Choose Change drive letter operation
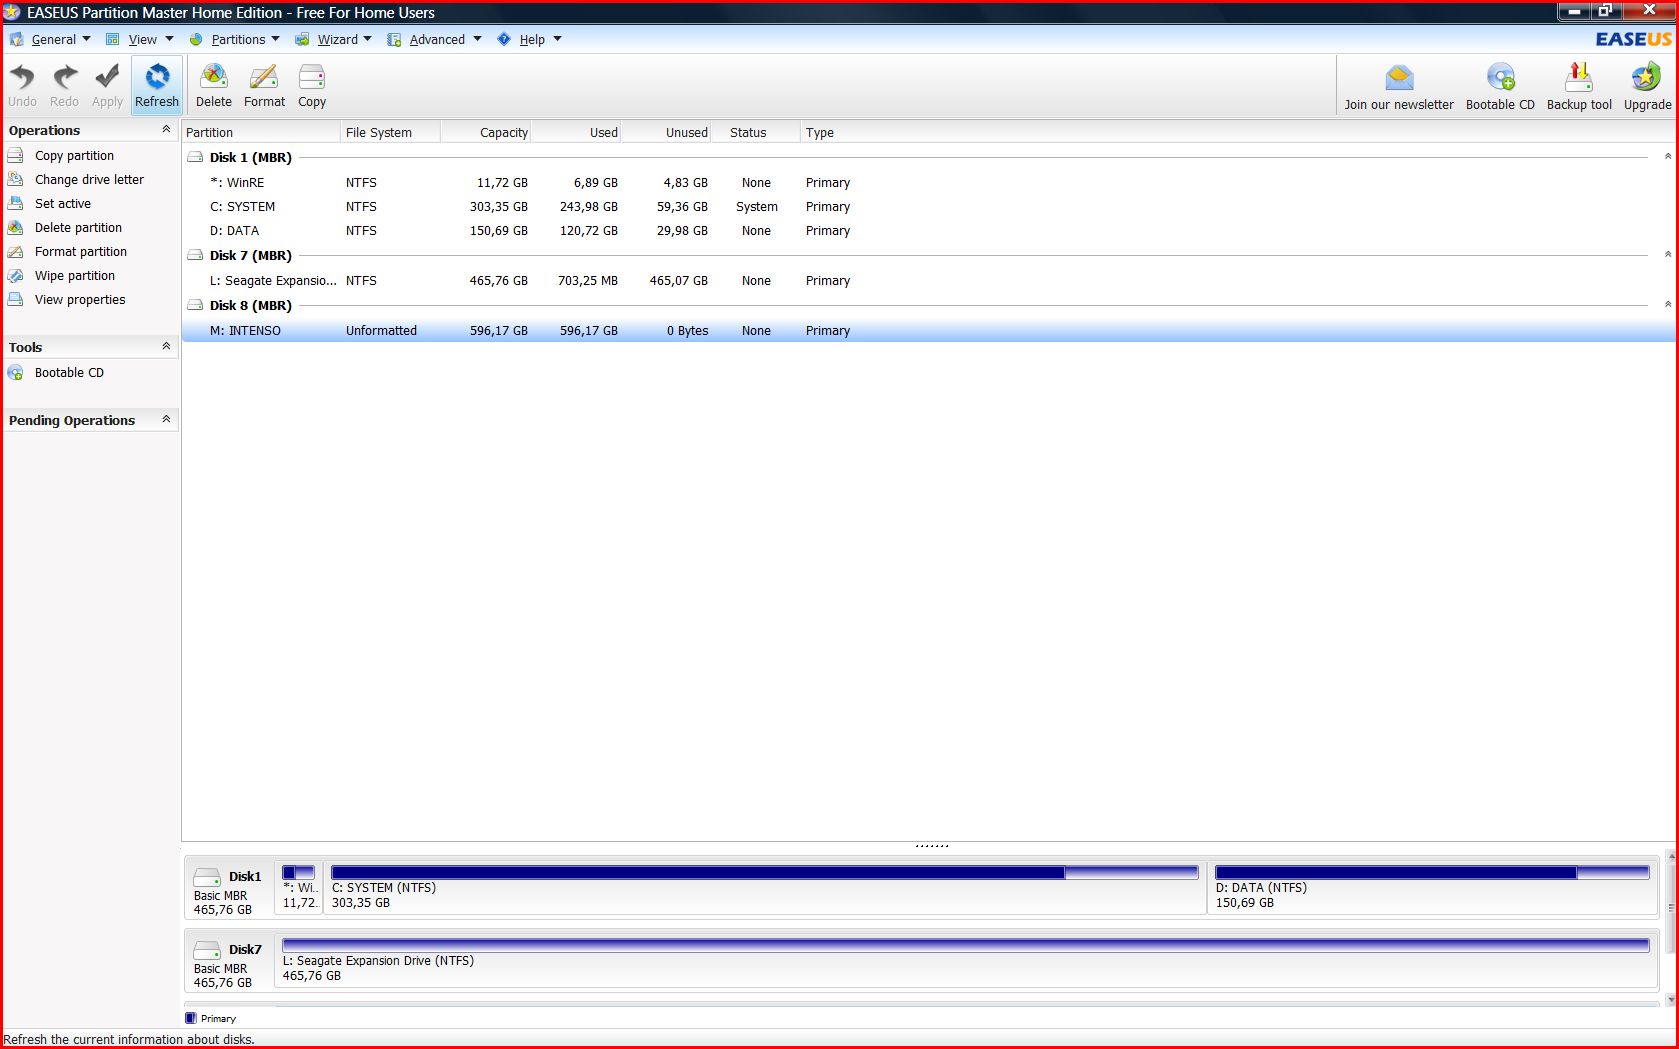 (x=89, y=180)
